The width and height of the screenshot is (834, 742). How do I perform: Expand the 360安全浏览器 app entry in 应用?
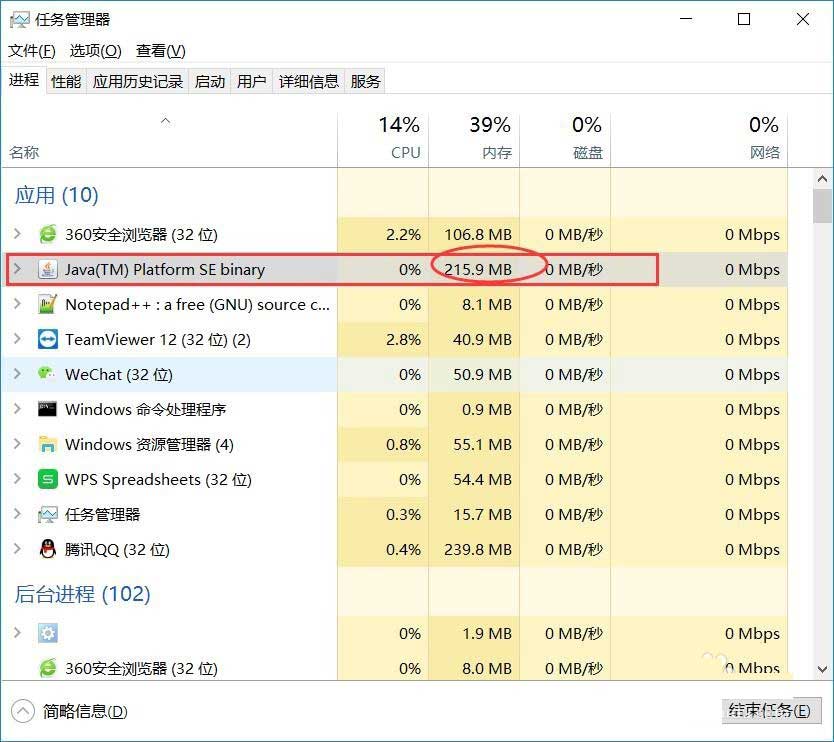[x=18, y=234]
